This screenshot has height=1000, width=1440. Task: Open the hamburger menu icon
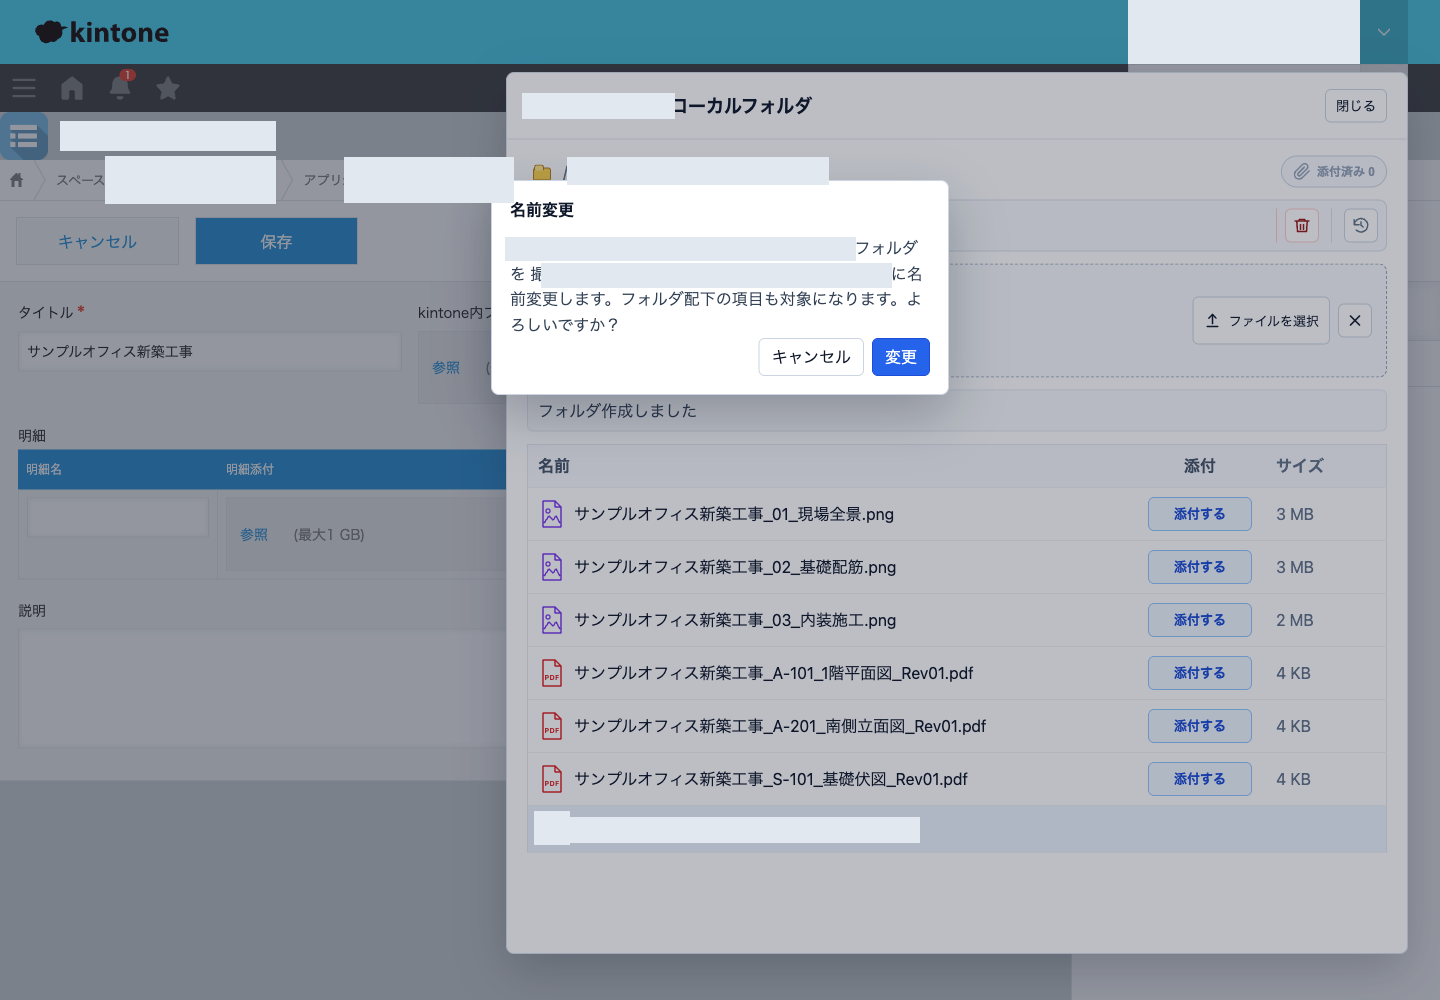point(24,88)
